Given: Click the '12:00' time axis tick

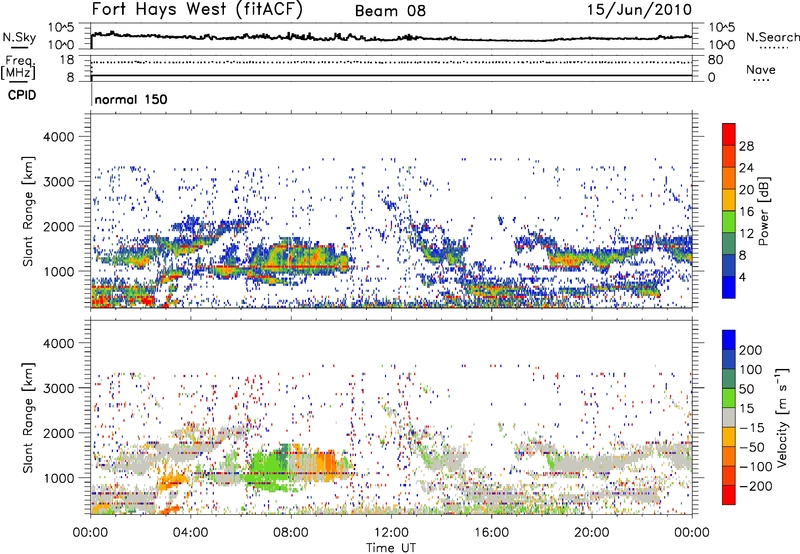Looking at the screenshot, I should (x=391, y=533).
